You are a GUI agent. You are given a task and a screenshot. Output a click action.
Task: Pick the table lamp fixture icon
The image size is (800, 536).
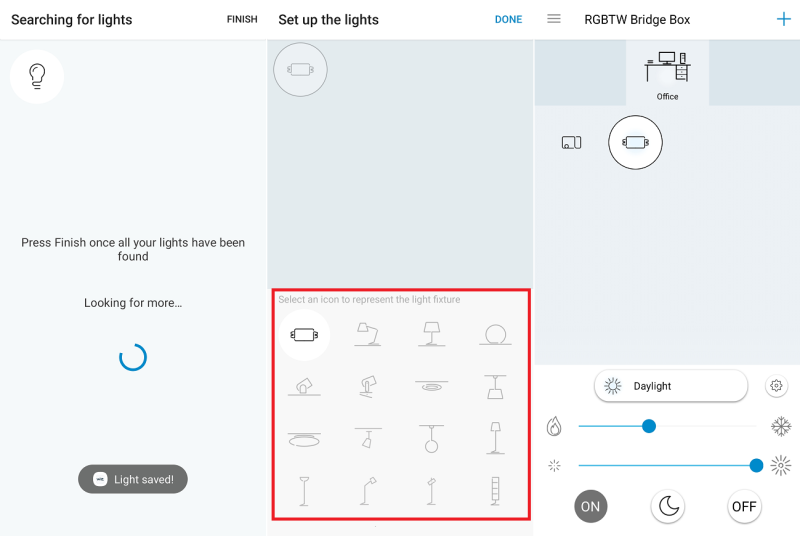[x=432, y=335]
